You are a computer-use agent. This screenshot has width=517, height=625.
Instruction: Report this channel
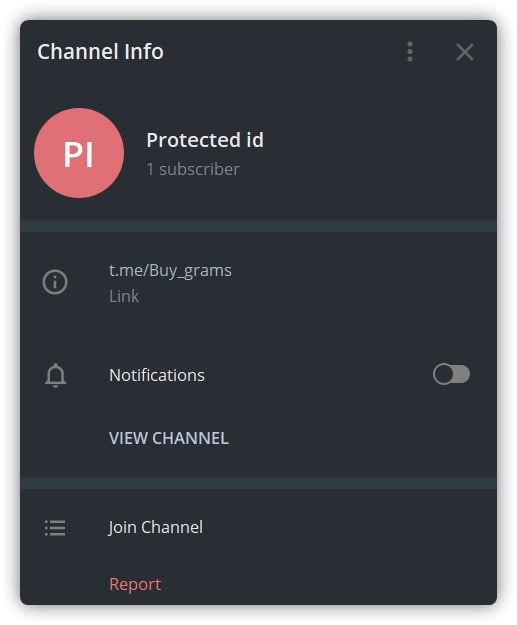[x=135, y=584]
